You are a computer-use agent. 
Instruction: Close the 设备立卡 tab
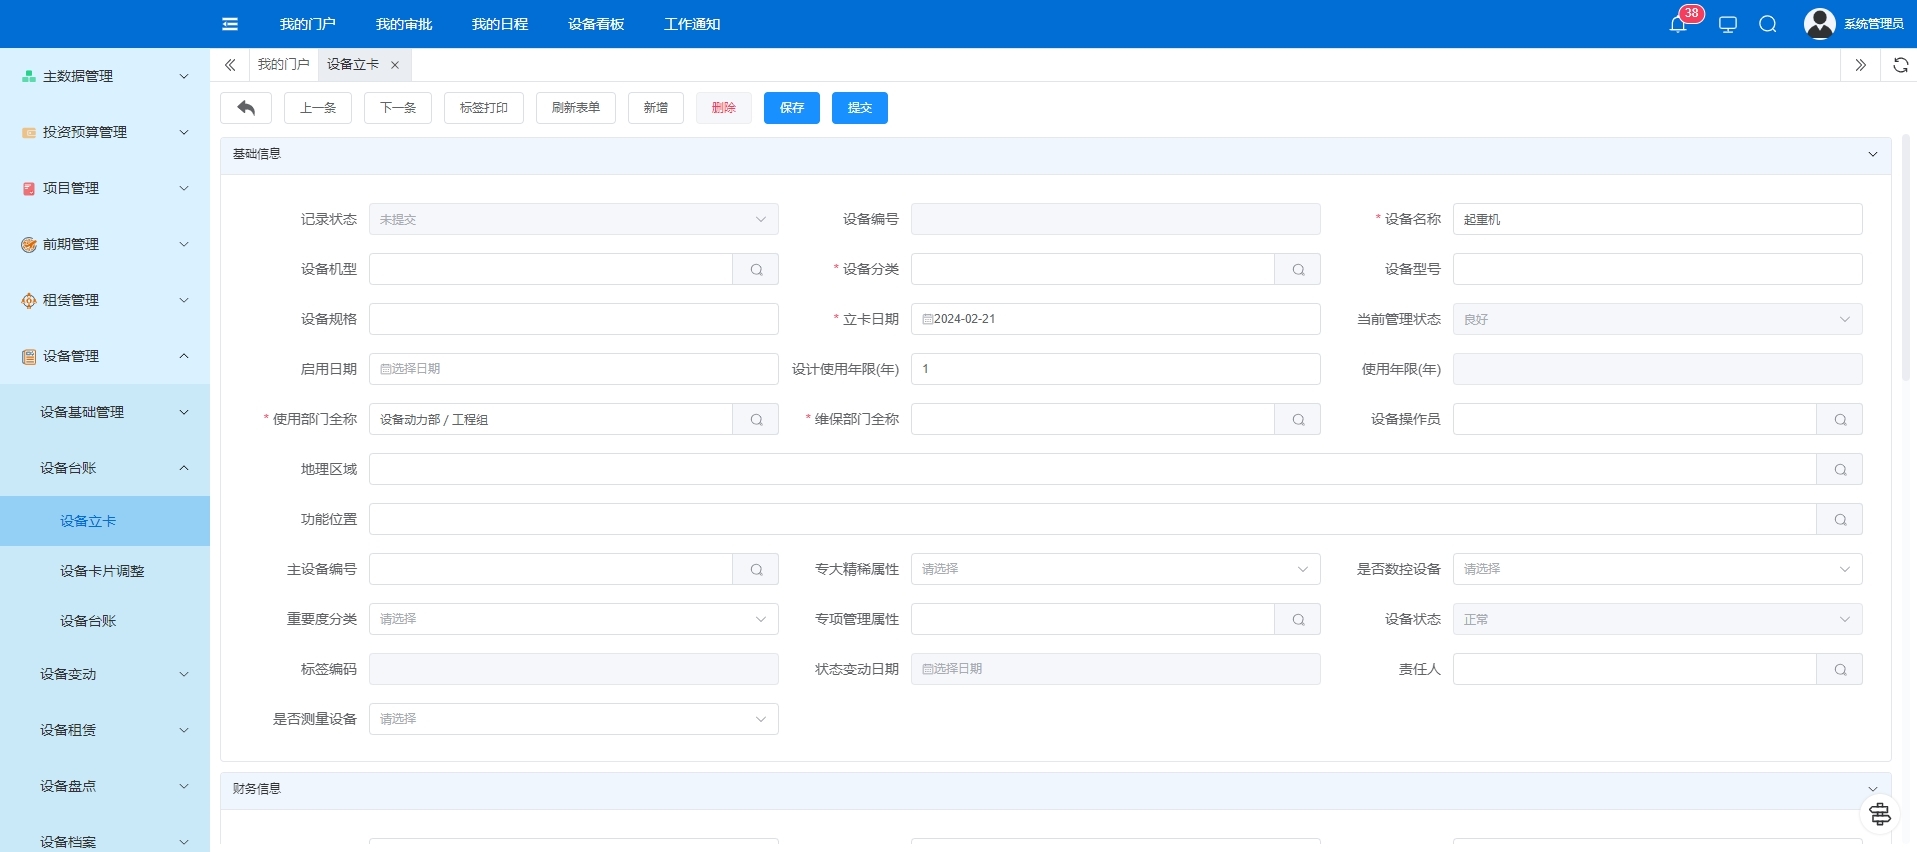(395, 65)
